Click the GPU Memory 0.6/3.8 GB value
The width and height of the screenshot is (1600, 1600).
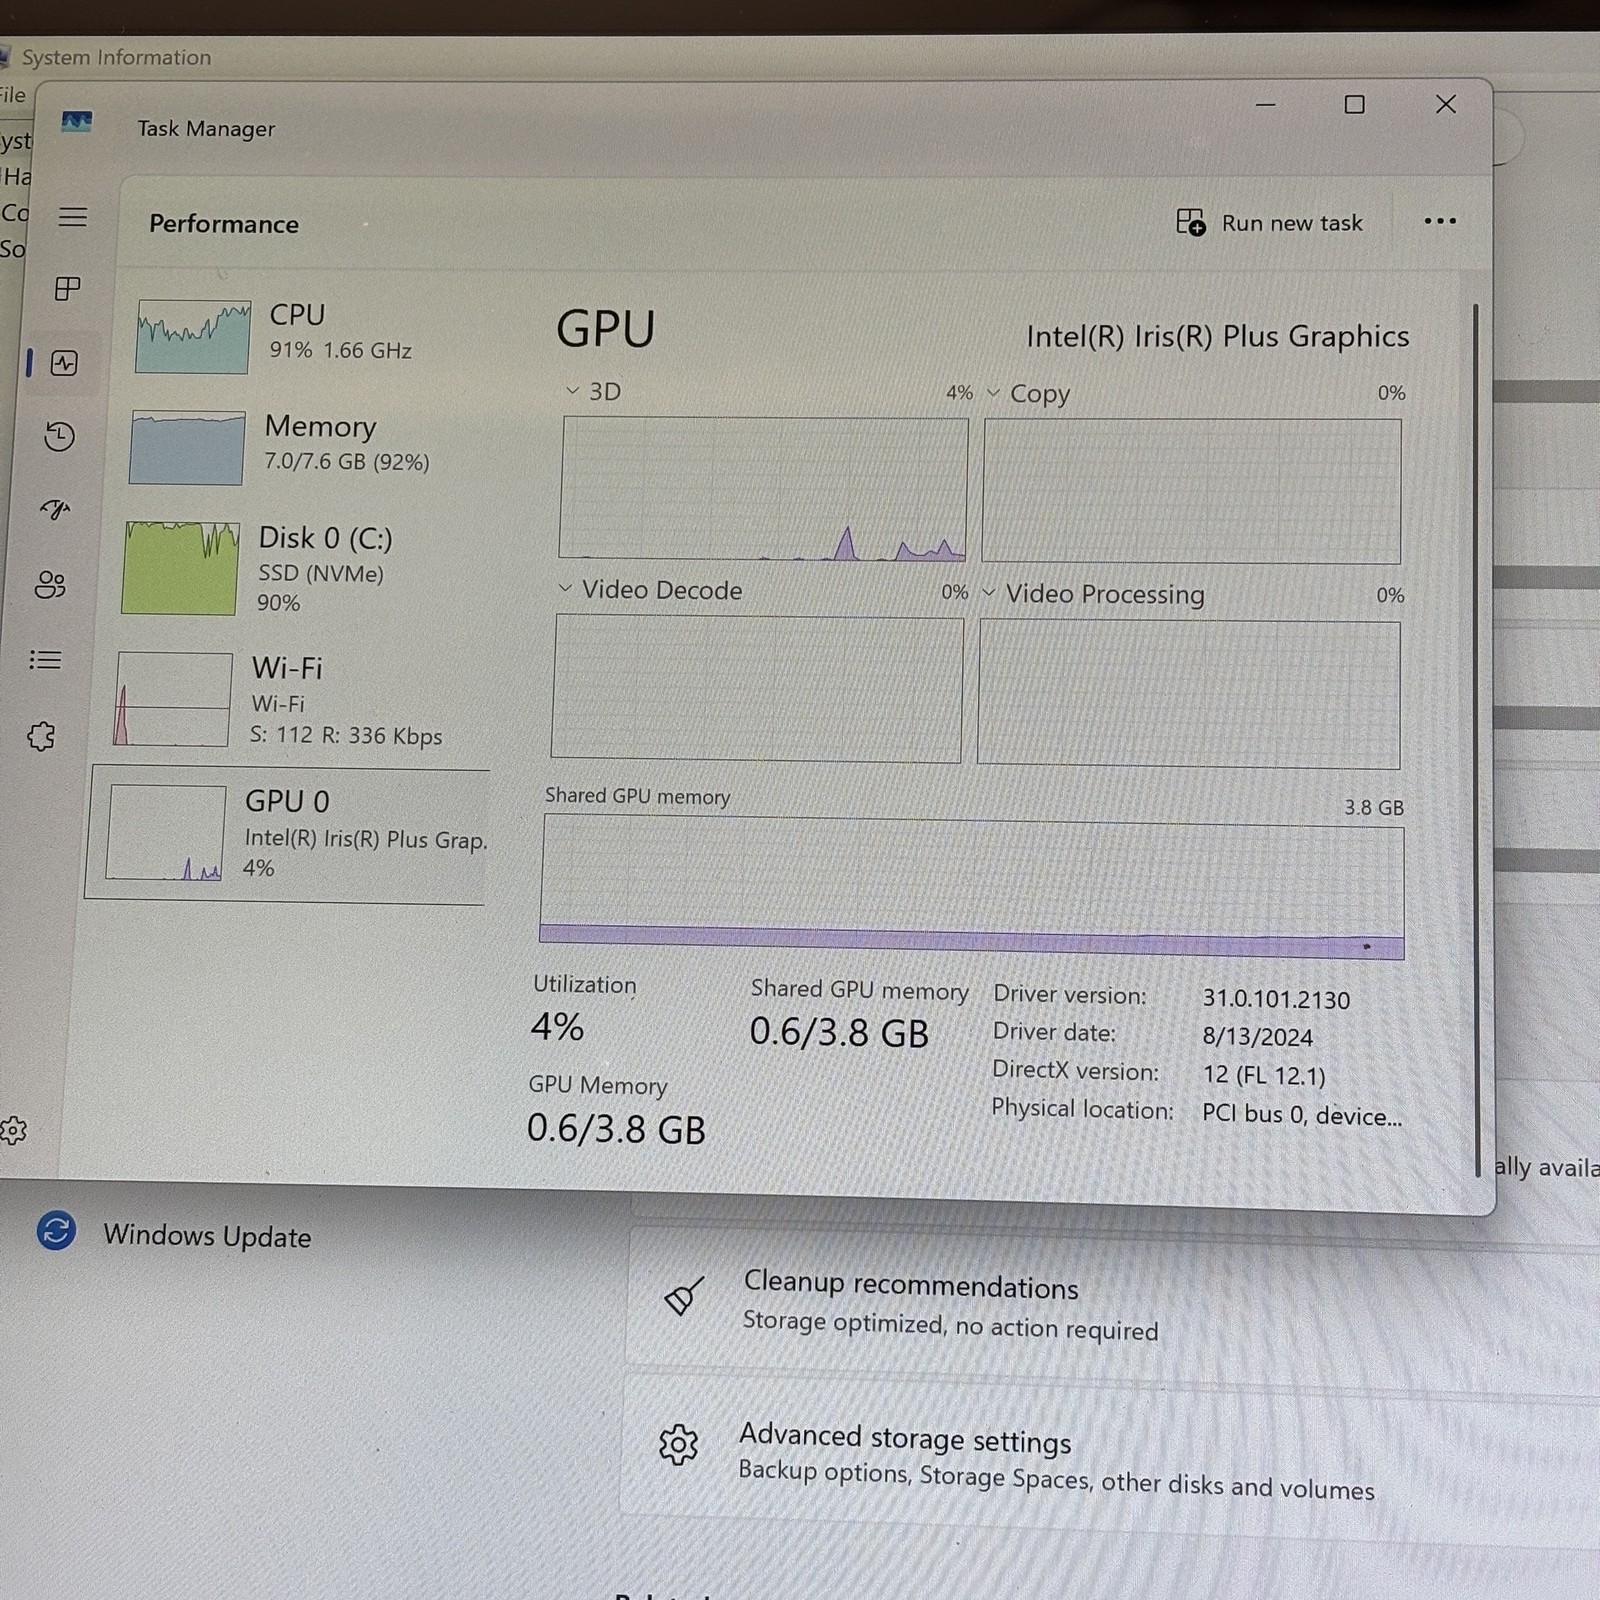click(616, 1129)
